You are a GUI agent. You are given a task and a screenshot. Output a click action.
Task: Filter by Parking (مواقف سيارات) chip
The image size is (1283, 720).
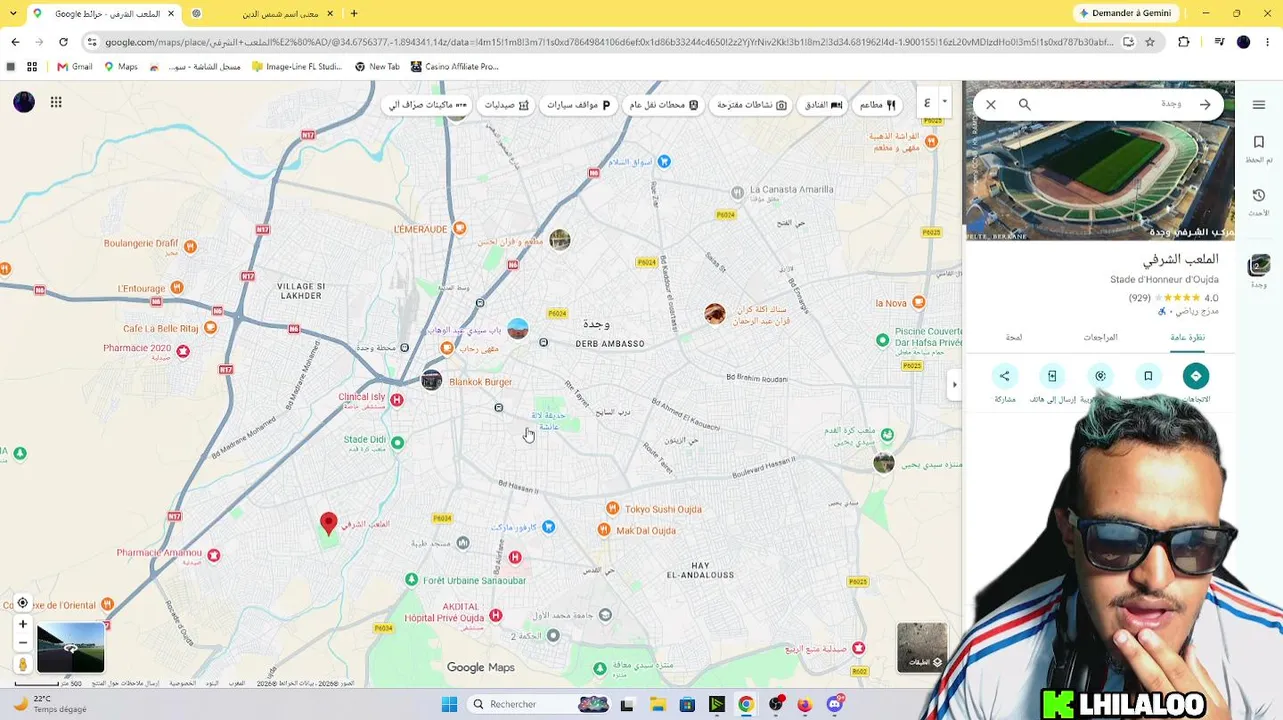tap(578, 105)
